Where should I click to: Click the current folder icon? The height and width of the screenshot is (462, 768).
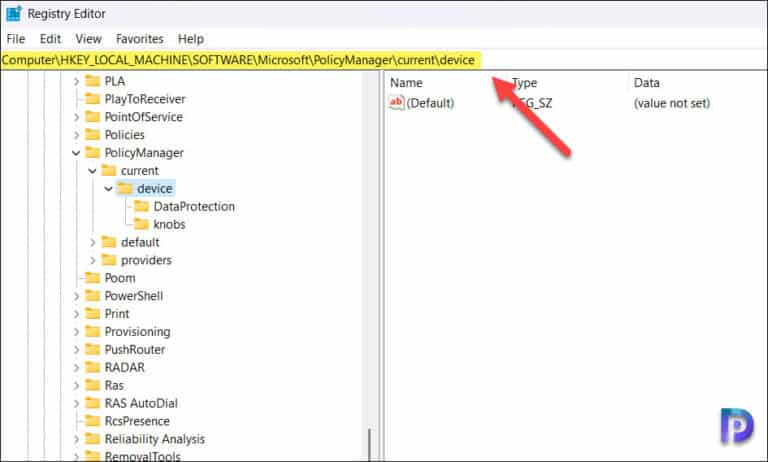point(109,170)
